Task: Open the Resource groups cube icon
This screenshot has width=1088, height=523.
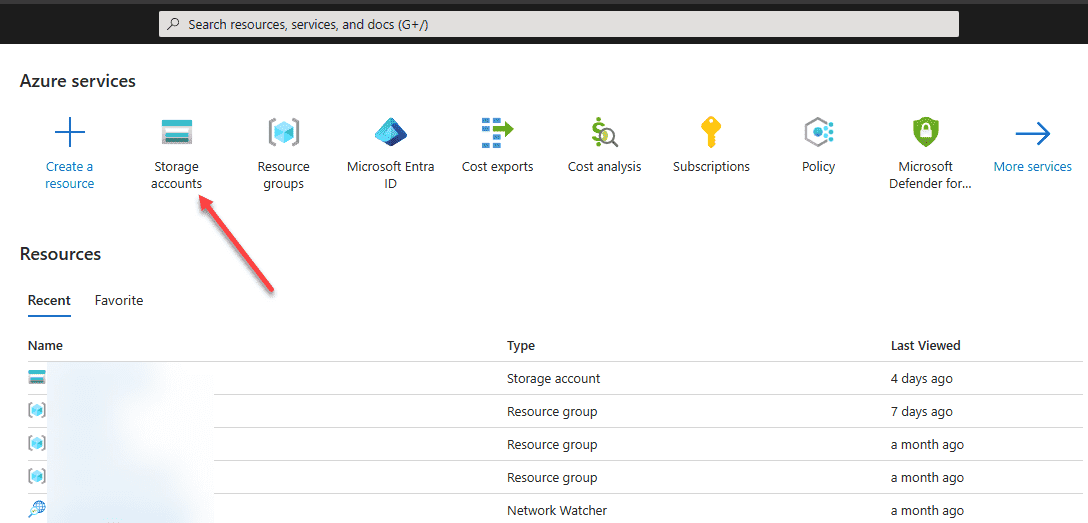Action: (283, 132)
